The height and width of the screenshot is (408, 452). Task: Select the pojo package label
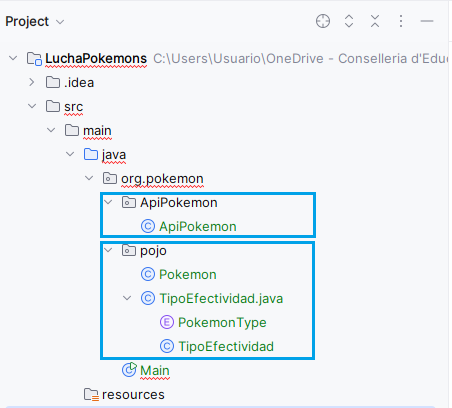[x=153, y=251]
